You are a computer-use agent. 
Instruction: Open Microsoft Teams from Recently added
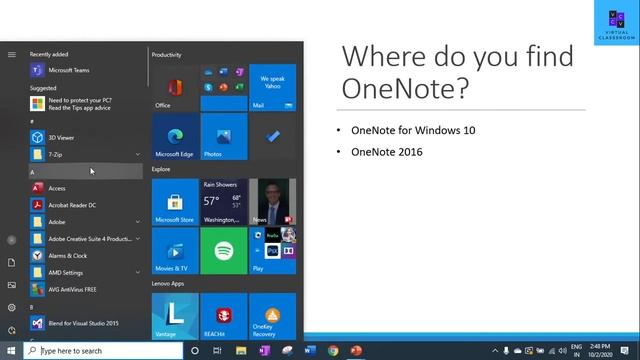pyautogui.click(x=86, y=70)
